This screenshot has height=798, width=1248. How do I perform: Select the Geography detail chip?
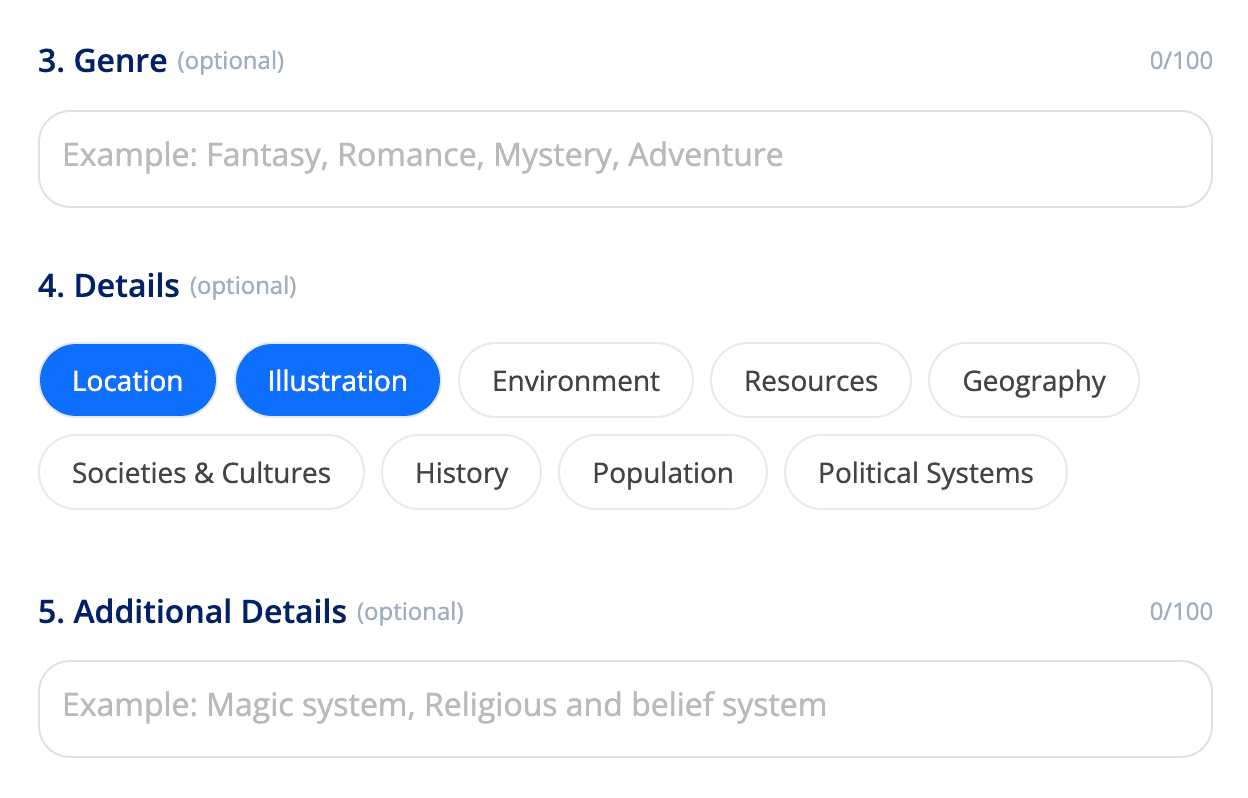pyautogui.click(x=1034, y=380)
